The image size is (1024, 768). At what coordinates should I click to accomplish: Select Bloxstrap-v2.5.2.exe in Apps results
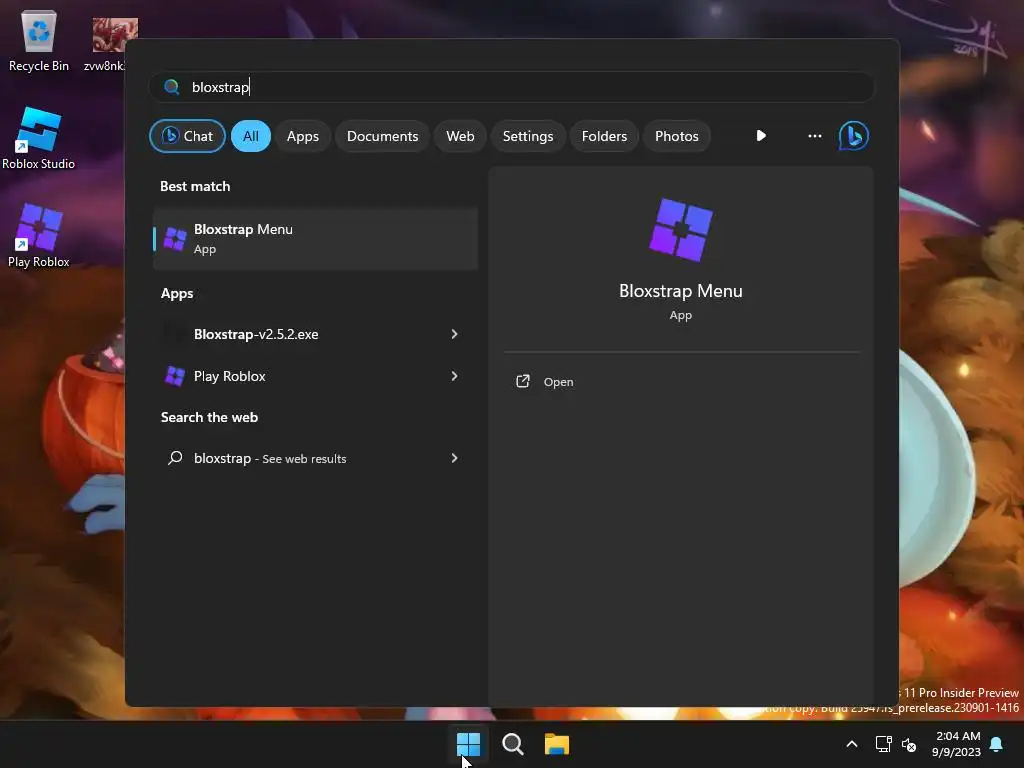tap(315, 334)
